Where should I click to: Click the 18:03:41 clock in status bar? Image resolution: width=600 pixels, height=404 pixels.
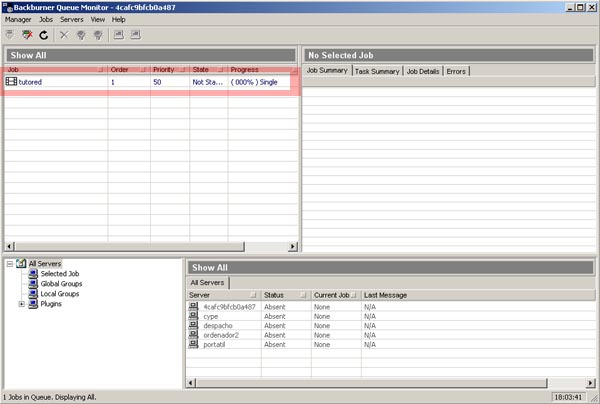(568, 397)
